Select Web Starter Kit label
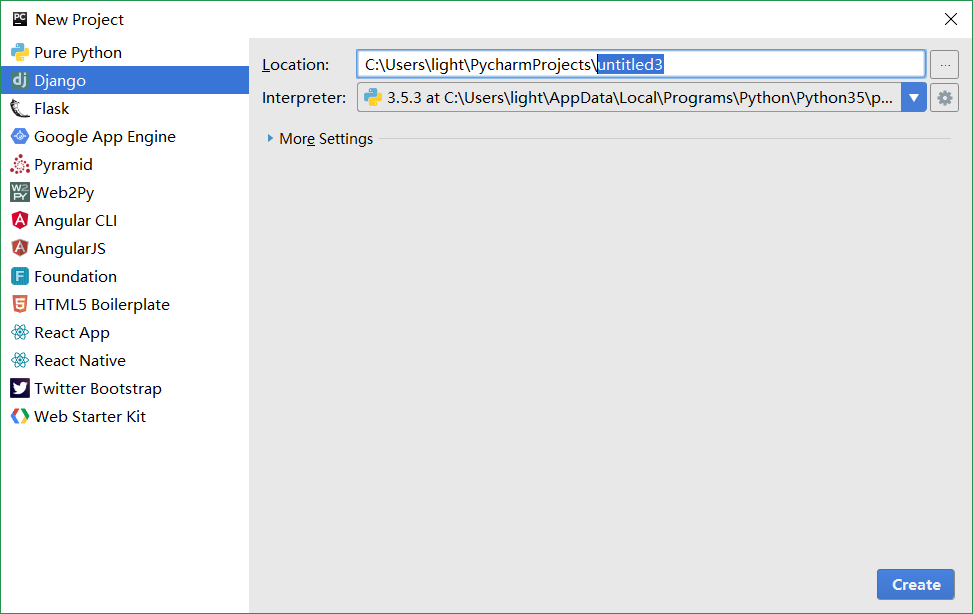The width and height of the screenshot is (973, 614). [90, 416]
